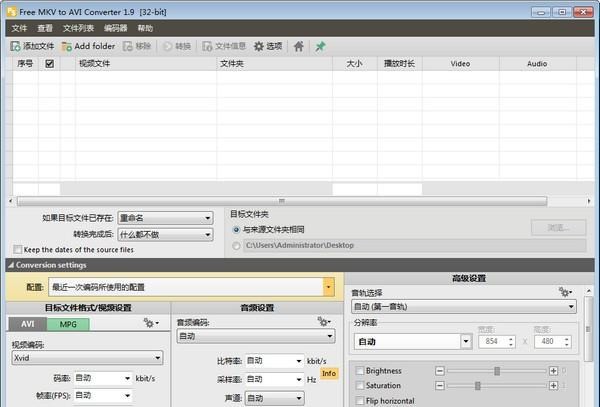Screen dimensions: 600x407
Task: Open the 编码器 menu
Action: click(x=116, y=28)
